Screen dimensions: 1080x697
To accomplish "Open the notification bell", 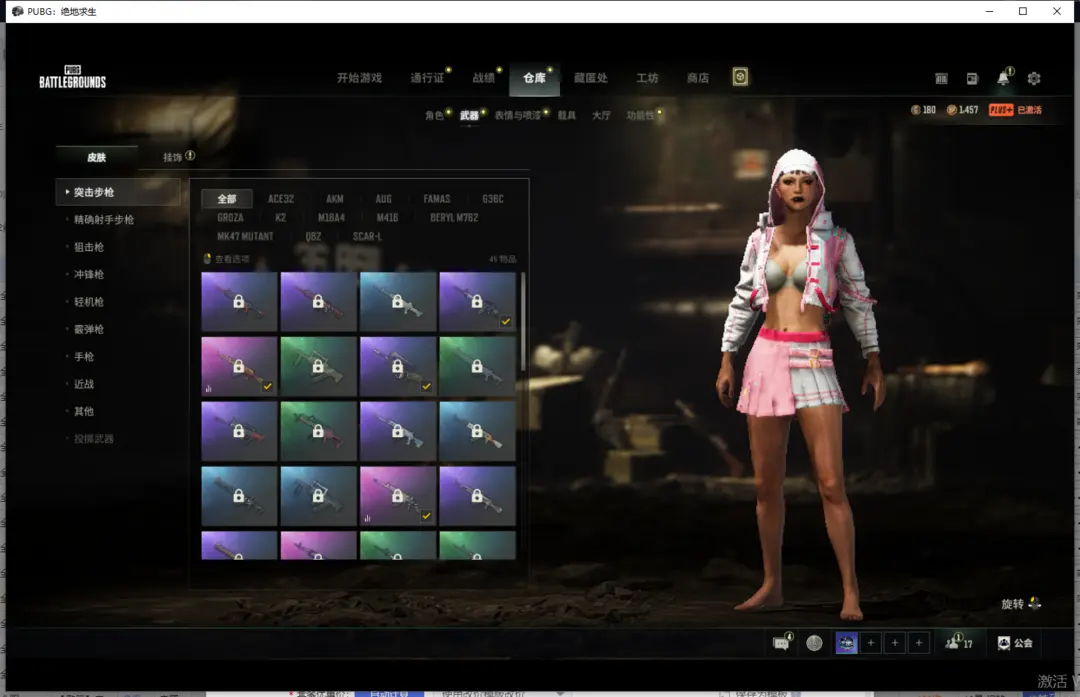I will pos(1004,78).
